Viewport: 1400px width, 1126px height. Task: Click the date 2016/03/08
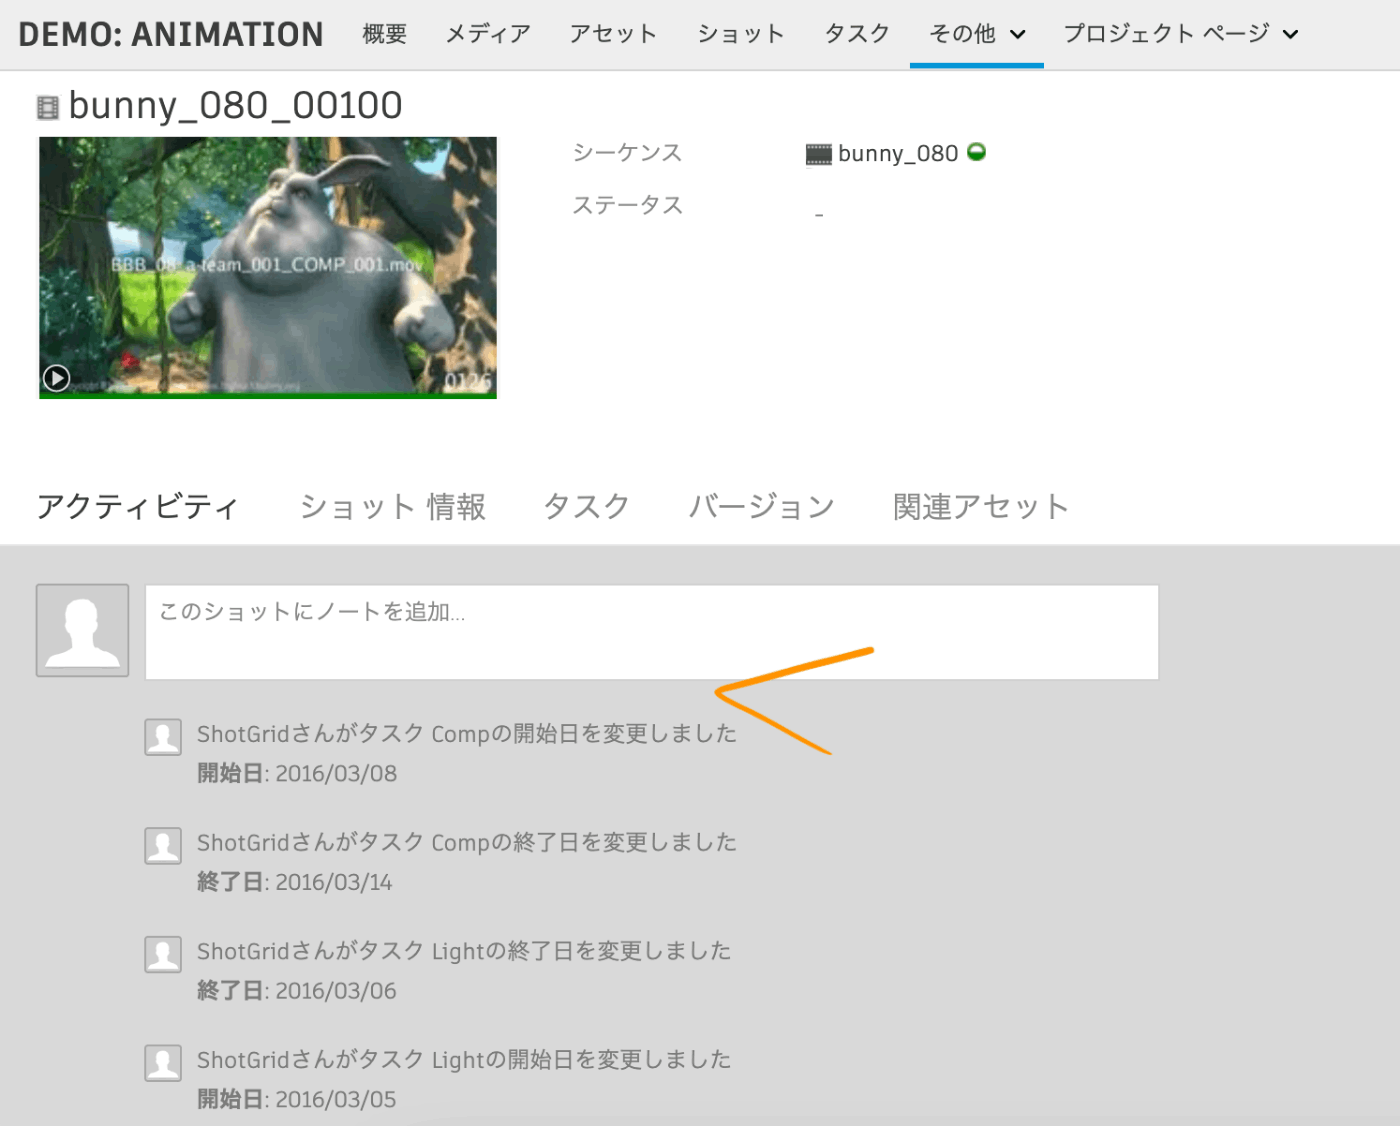[x=336, y=774]
